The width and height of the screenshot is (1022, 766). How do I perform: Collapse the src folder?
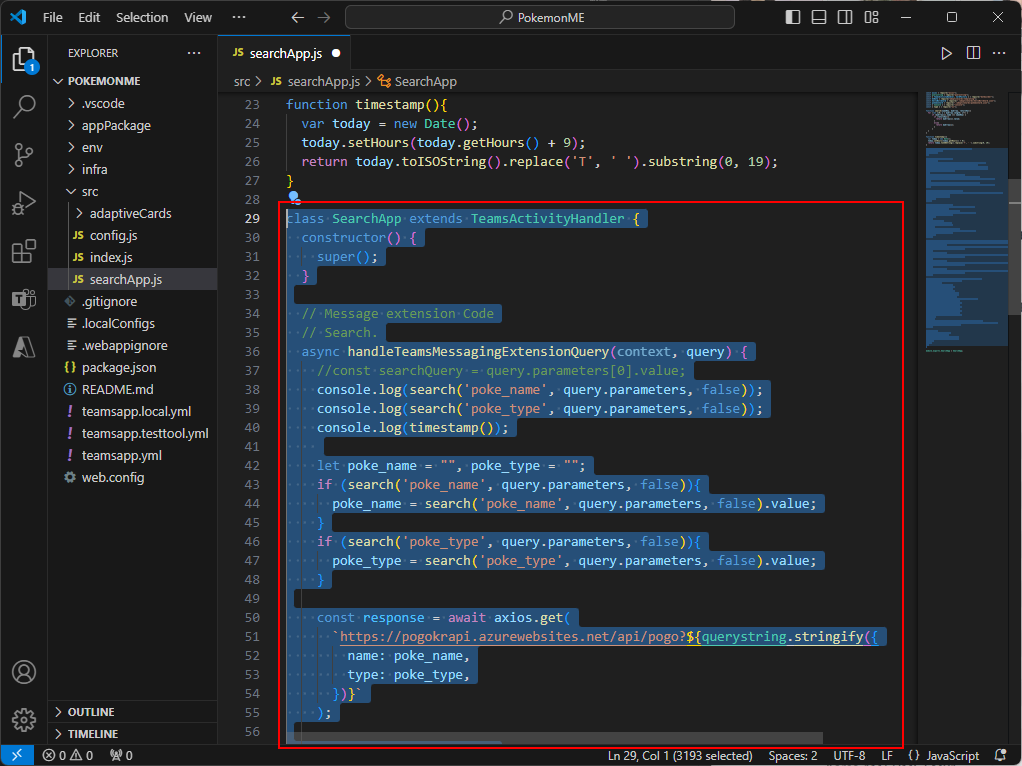pos(133,192)
